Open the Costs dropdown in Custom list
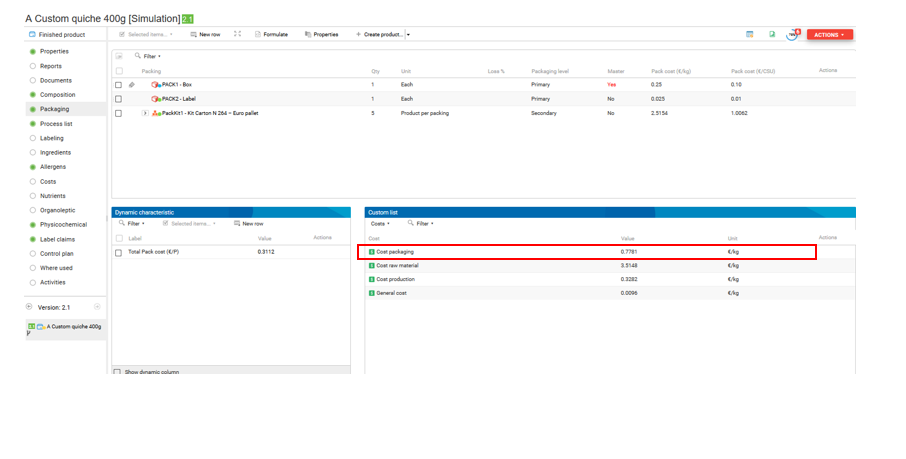The width and height of the screenshot is (906, 459). pyautogui.click(x=380, y=224)
